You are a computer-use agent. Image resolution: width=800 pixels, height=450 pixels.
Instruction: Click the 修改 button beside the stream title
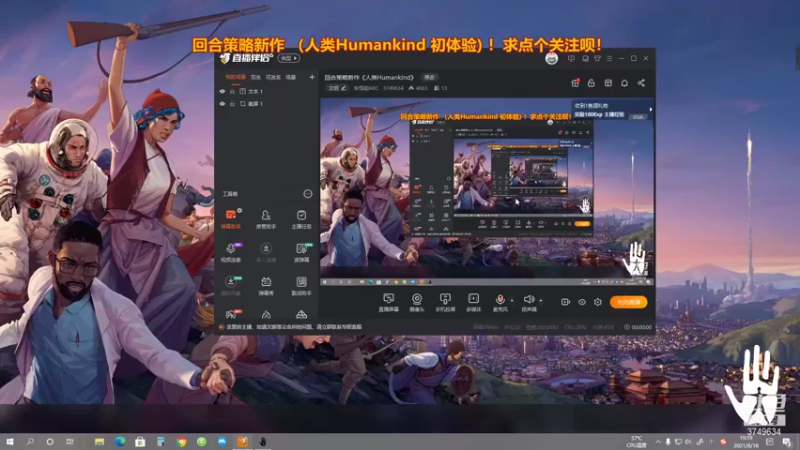coord(429,78)
